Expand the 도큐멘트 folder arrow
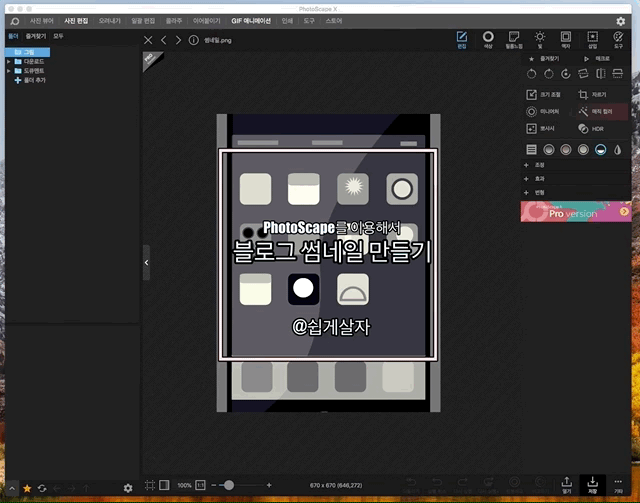640x503 pixels. (9, 71)
